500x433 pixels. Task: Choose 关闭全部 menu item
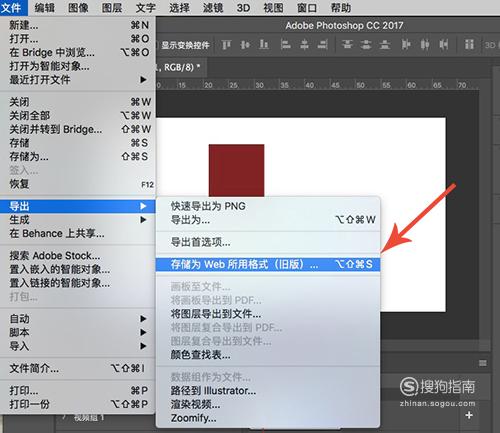click(x=78, y=115)
